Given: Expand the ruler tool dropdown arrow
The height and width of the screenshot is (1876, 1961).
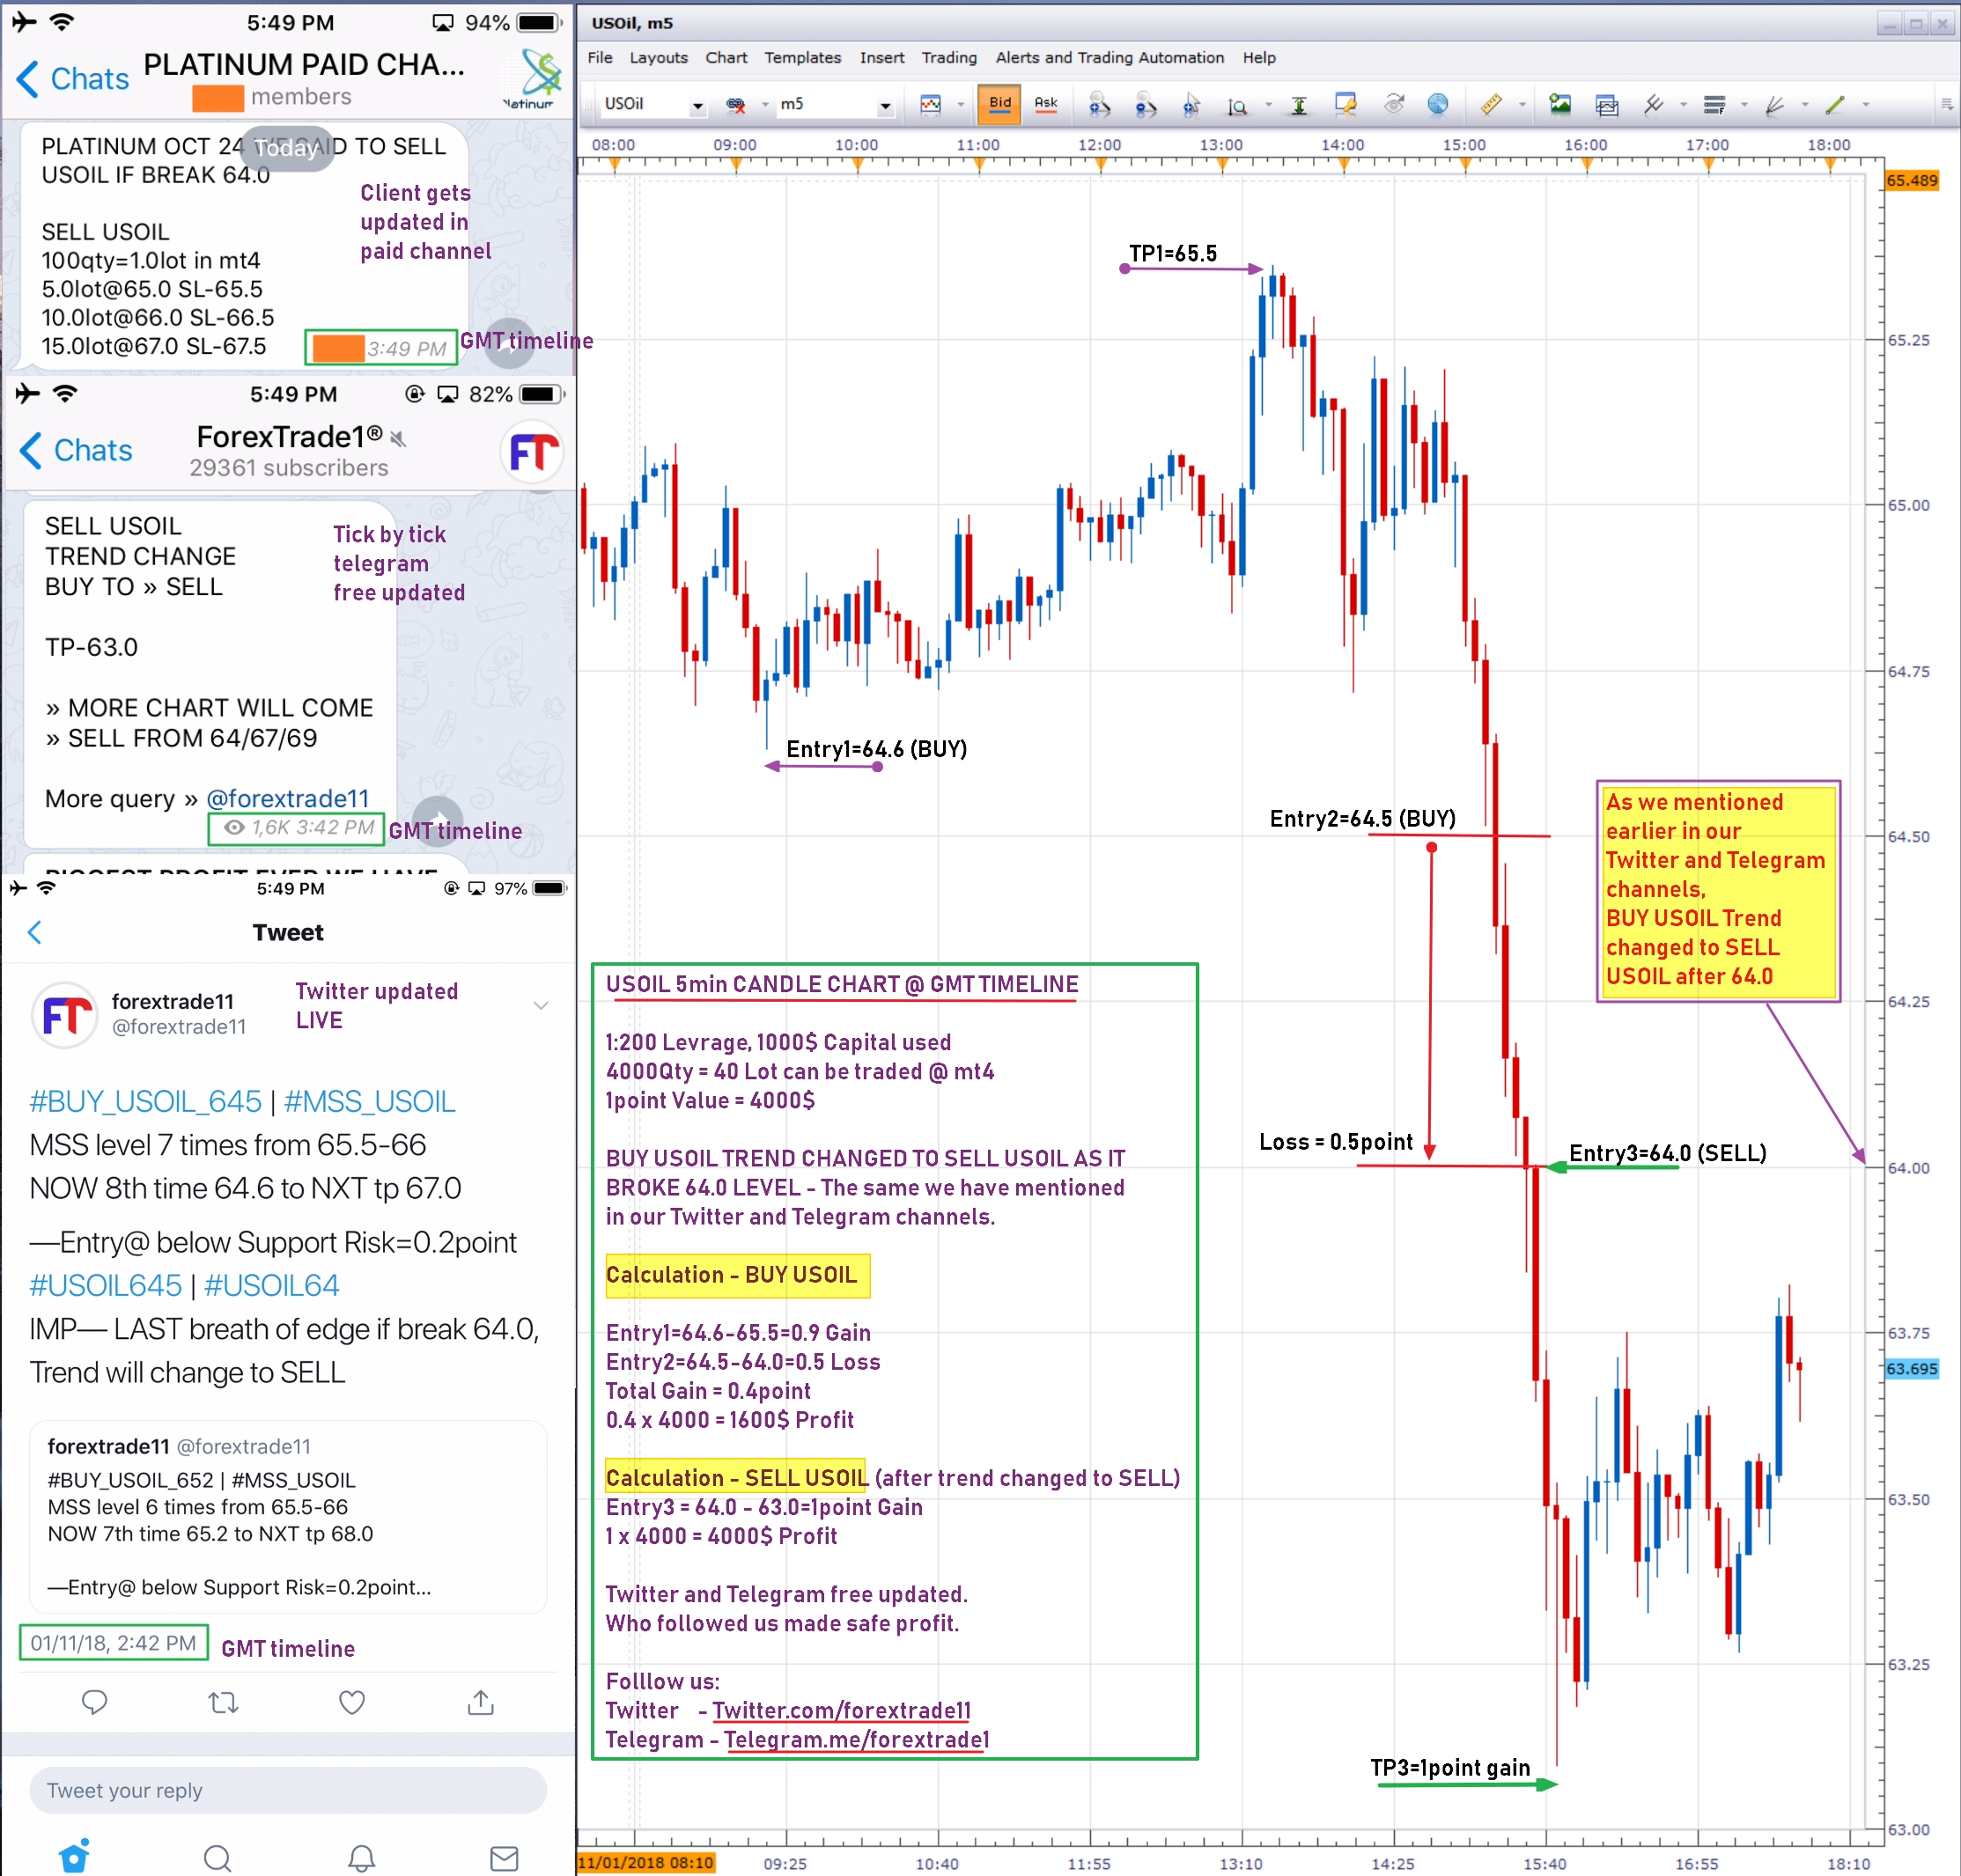Looking at the screenshot, I should click(x=1522, y=104).
